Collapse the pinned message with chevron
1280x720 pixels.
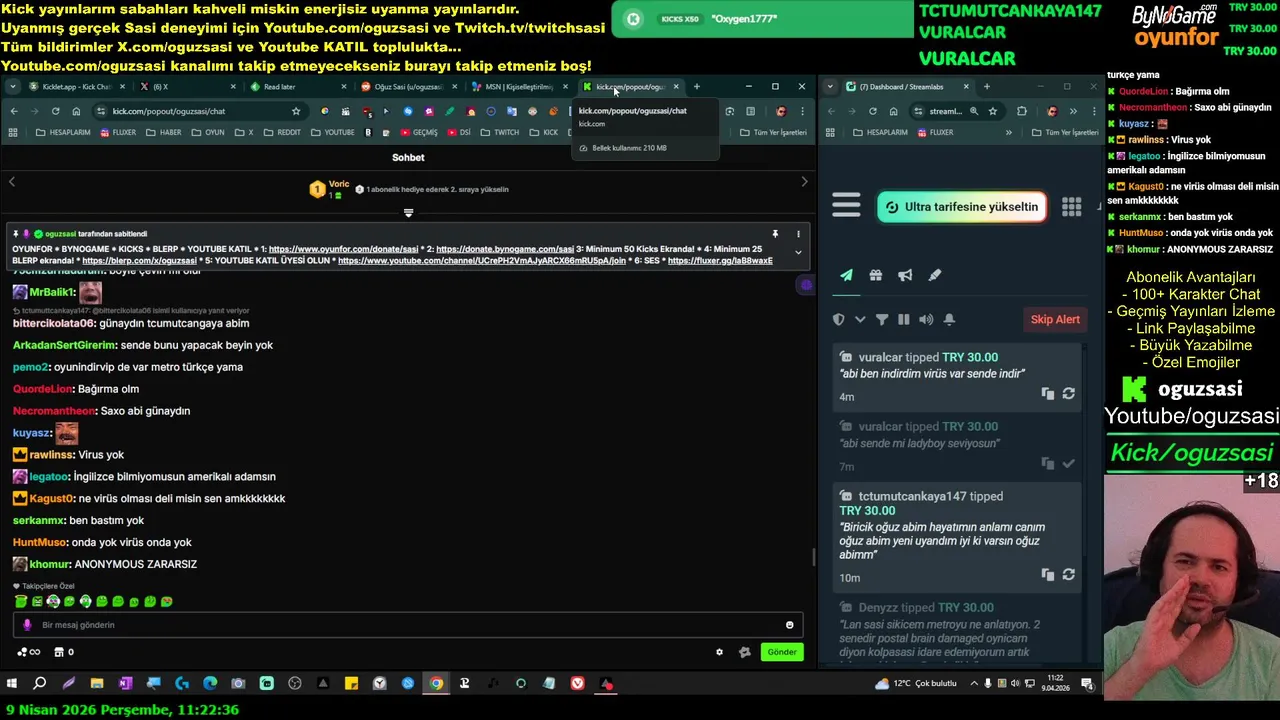click(798, 252)
